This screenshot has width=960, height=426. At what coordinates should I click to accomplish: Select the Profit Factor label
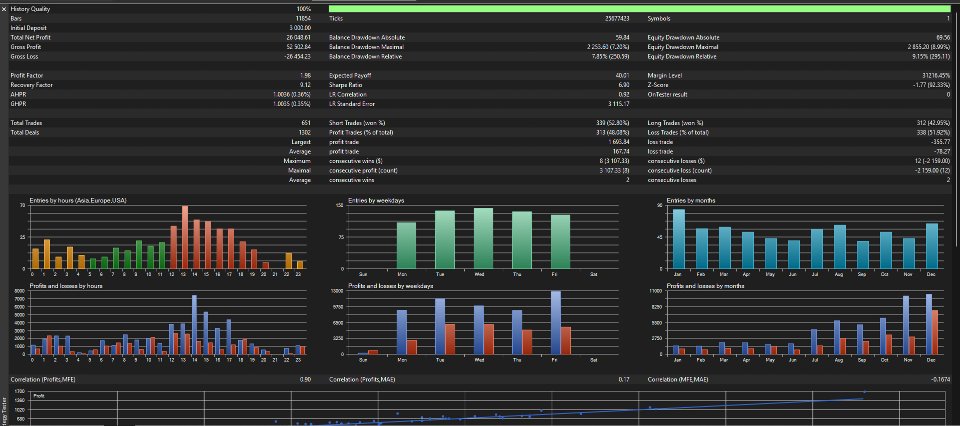26,75
